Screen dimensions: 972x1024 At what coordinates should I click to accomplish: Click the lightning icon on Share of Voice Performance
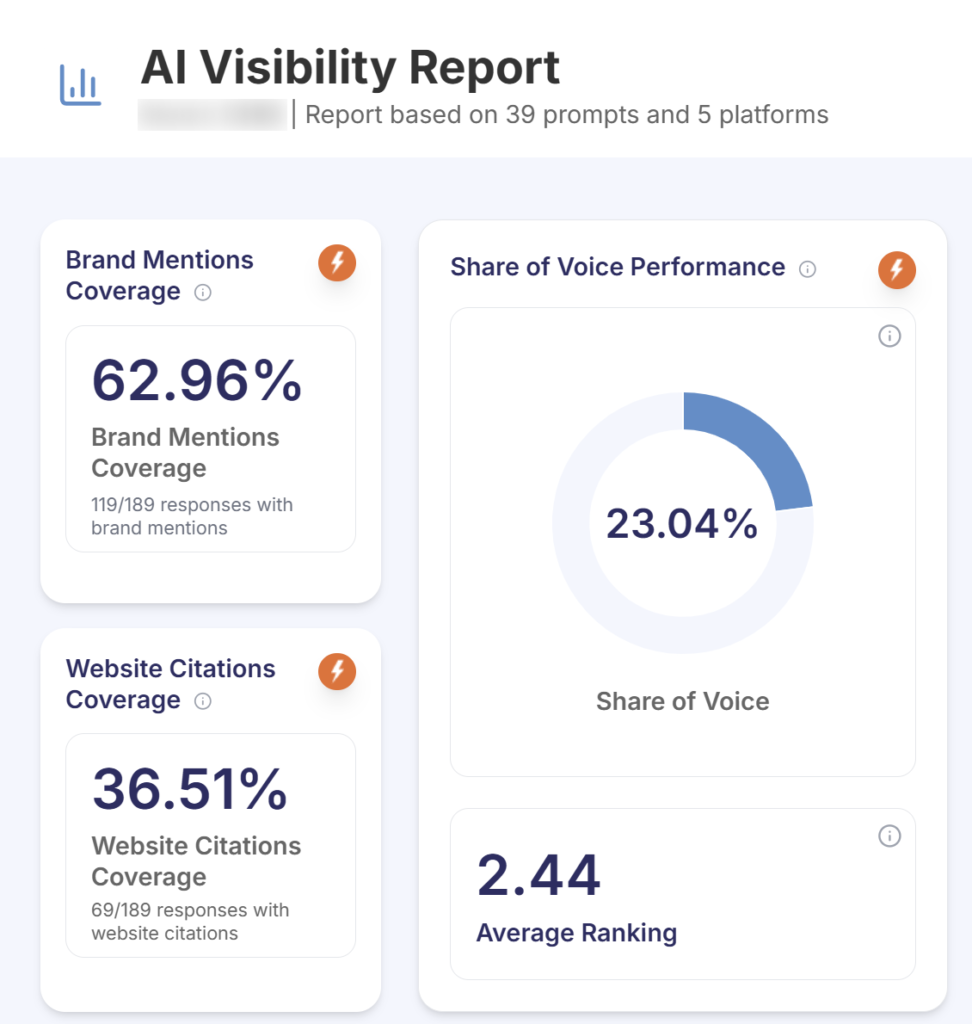point(896,269)
